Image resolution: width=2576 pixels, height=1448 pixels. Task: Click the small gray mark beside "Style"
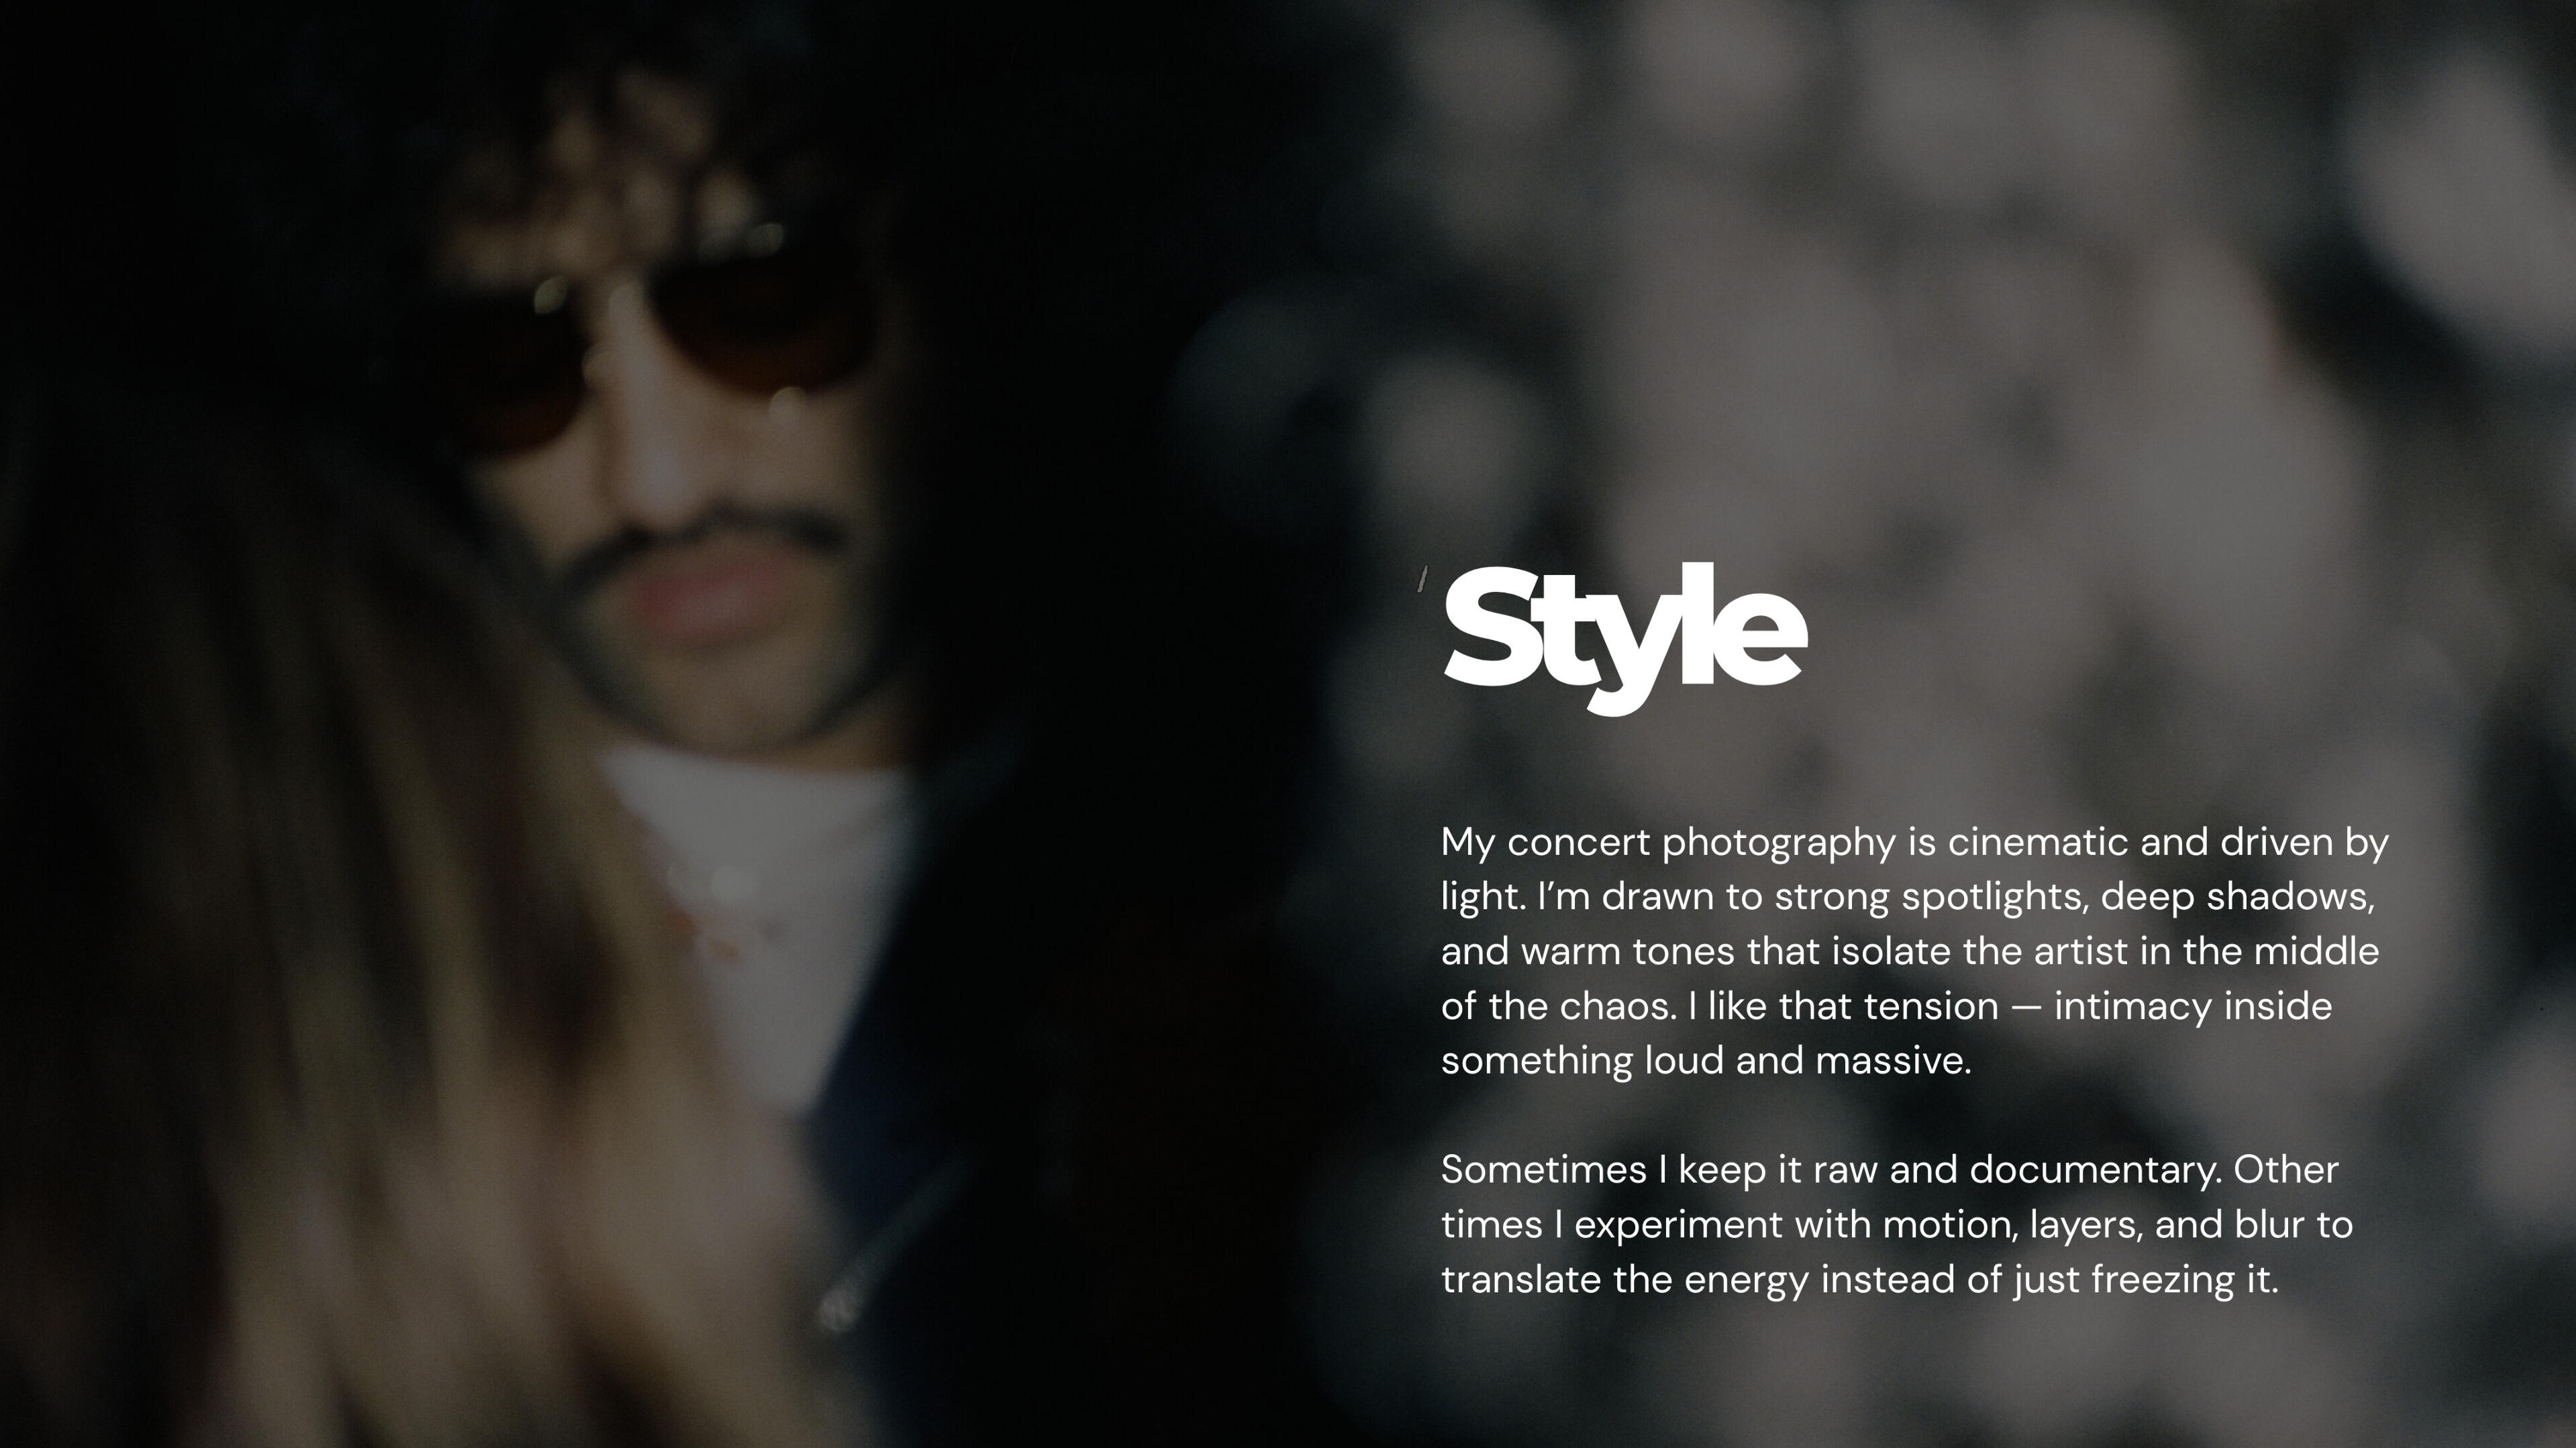click(x=1422, y=579)
